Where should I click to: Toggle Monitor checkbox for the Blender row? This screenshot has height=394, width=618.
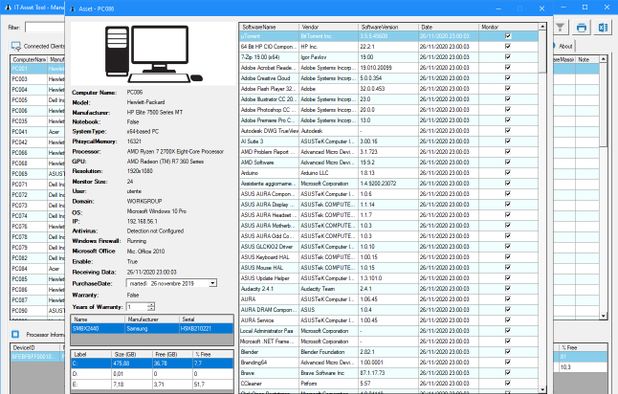click(508, 351)
